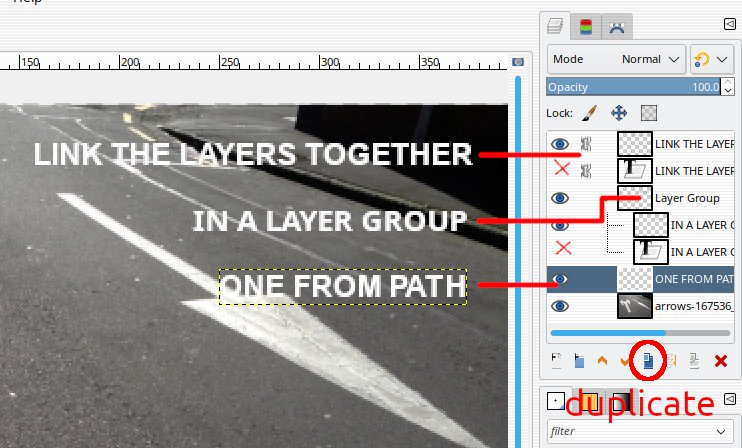This screenshot has width=742, height=448.
Task: Toggle visibility of the Layer Group
Action: coord(560,198)
